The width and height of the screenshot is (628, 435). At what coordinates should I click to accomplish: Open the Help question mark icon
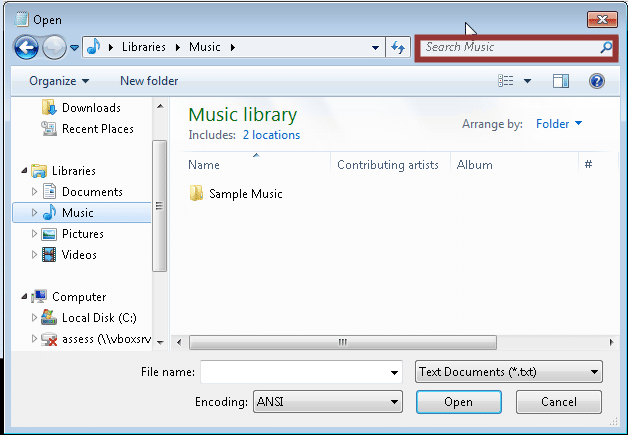pyautogui.click(x=596, y=81)
